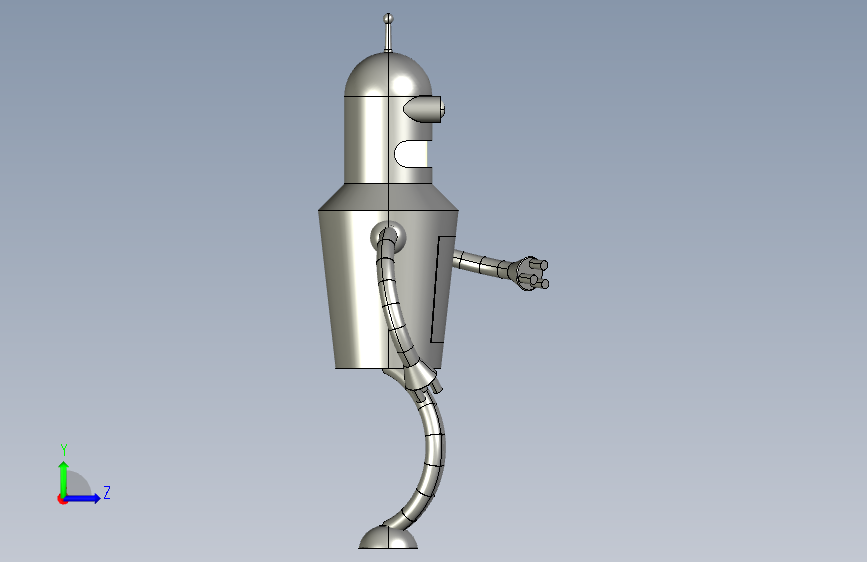This screenshot has height=562, width=867.
Task: Click the green Y axis arrow of the triad
Action: 64,478
